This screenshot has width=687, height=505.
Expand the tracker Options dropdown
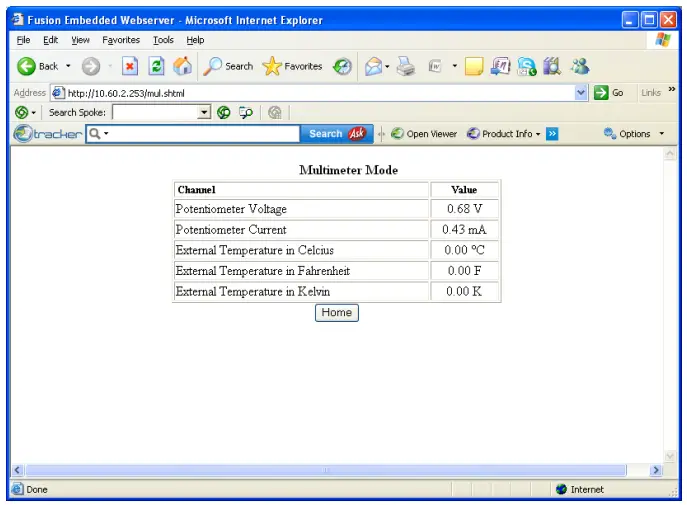point(662,134)
